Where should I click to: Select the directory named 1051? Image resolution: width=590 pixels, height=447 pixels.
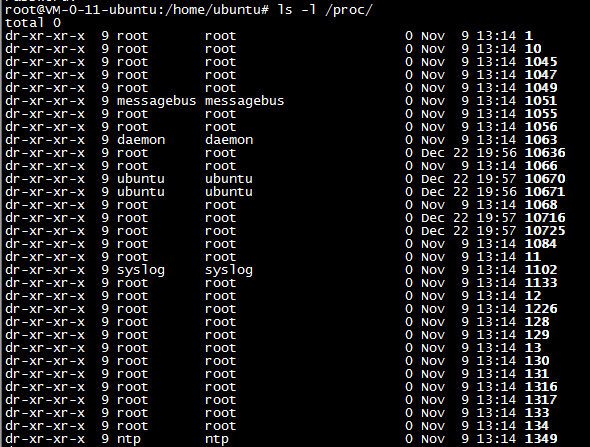pyautogui.click(x=541, y=101)
